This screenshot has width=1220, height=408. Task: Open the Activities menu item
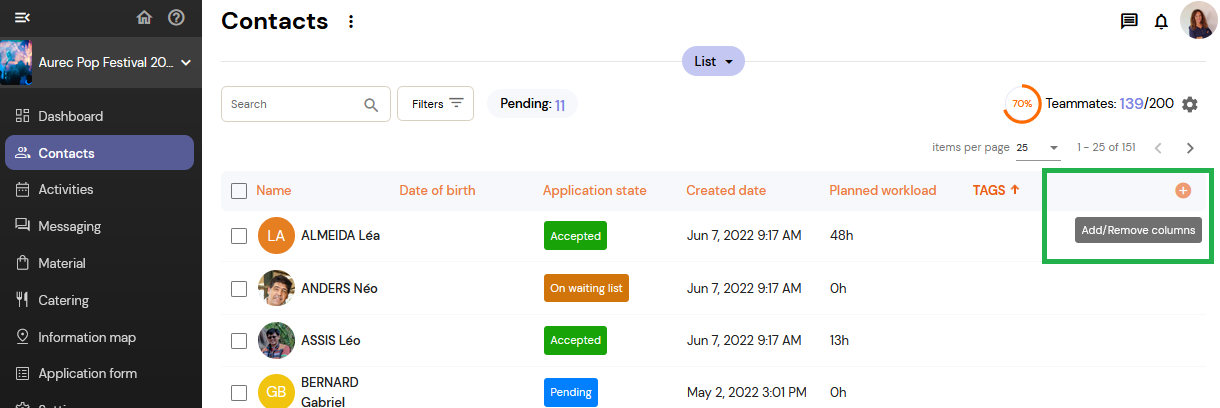tap(99, 189)
